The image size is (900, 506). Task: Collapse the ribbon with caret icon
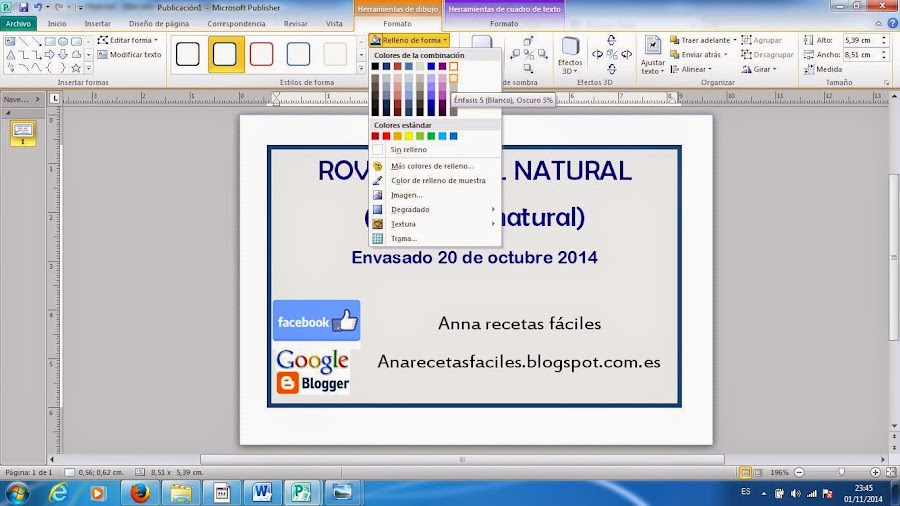(x=879, y=24)
